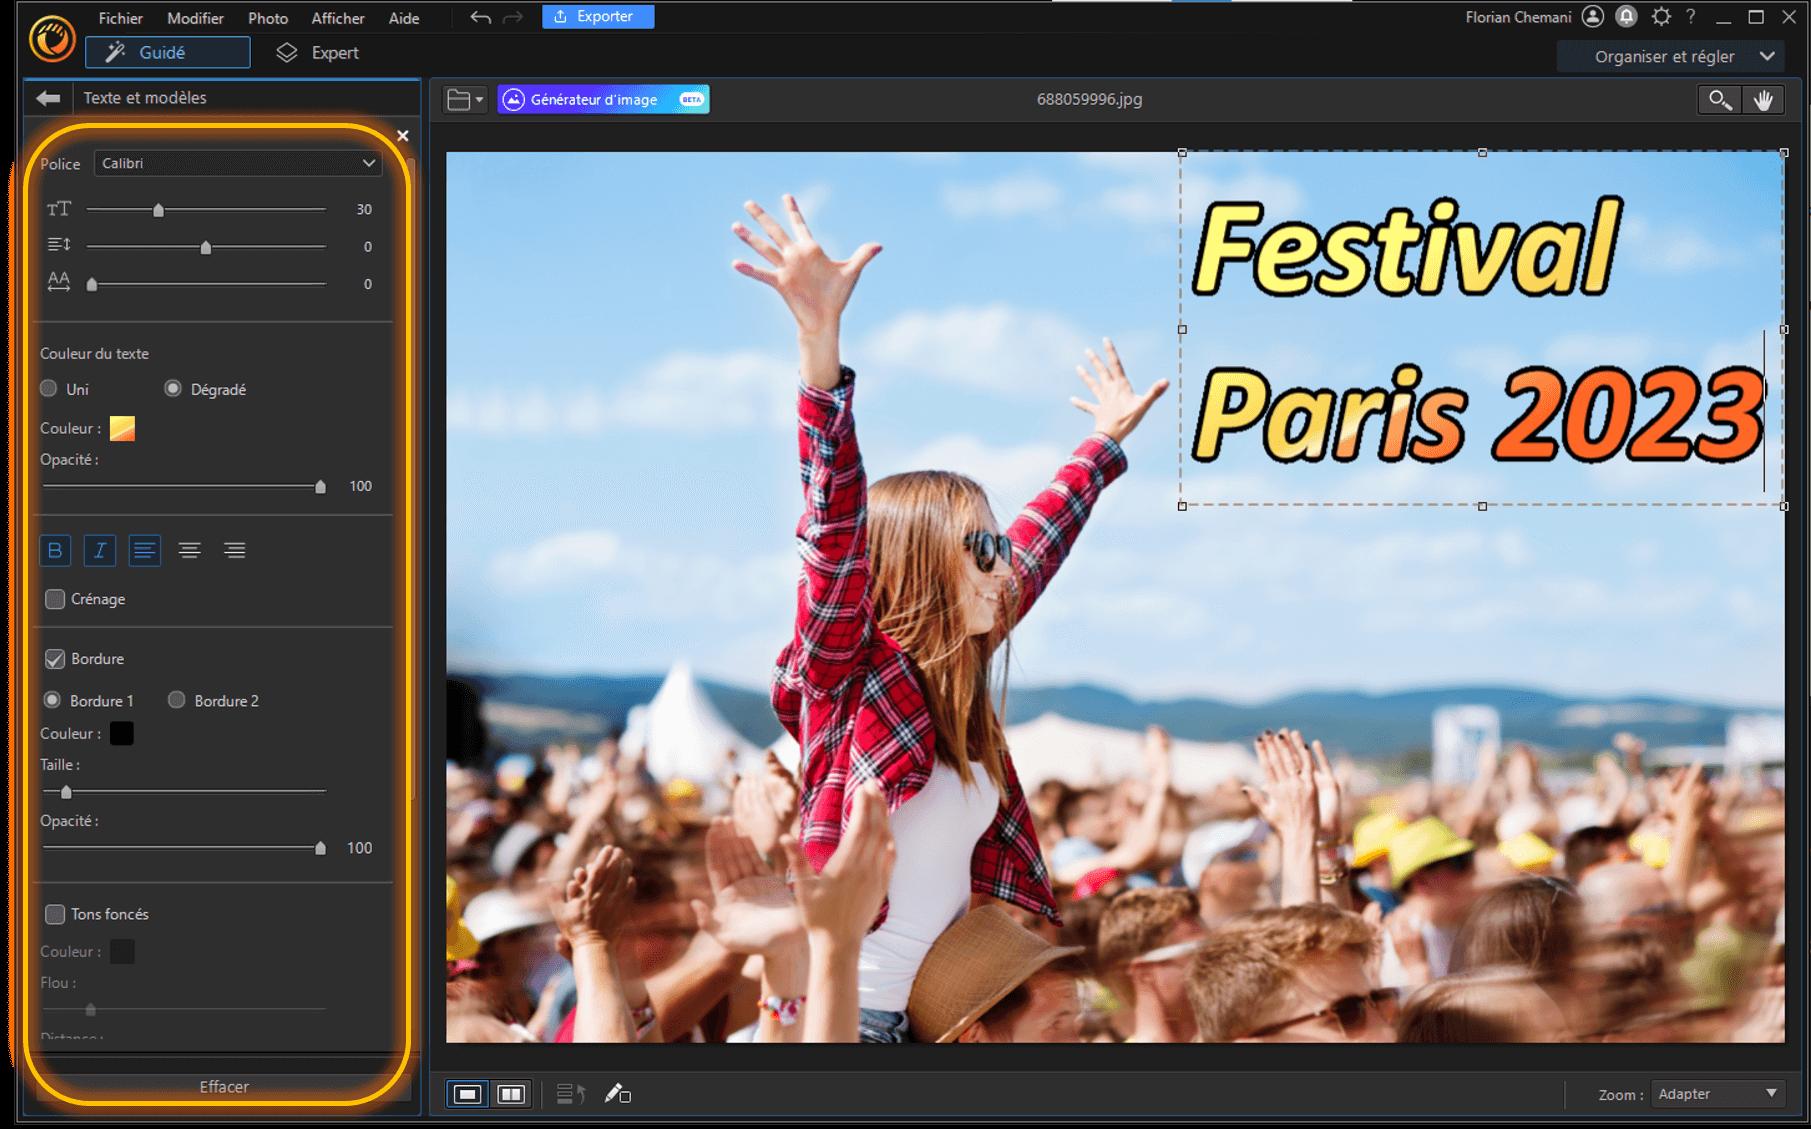Select the magnifier zoom tool
Image resolution: width=1811 pixels, height=1129 pixels.
[1720, 99]
